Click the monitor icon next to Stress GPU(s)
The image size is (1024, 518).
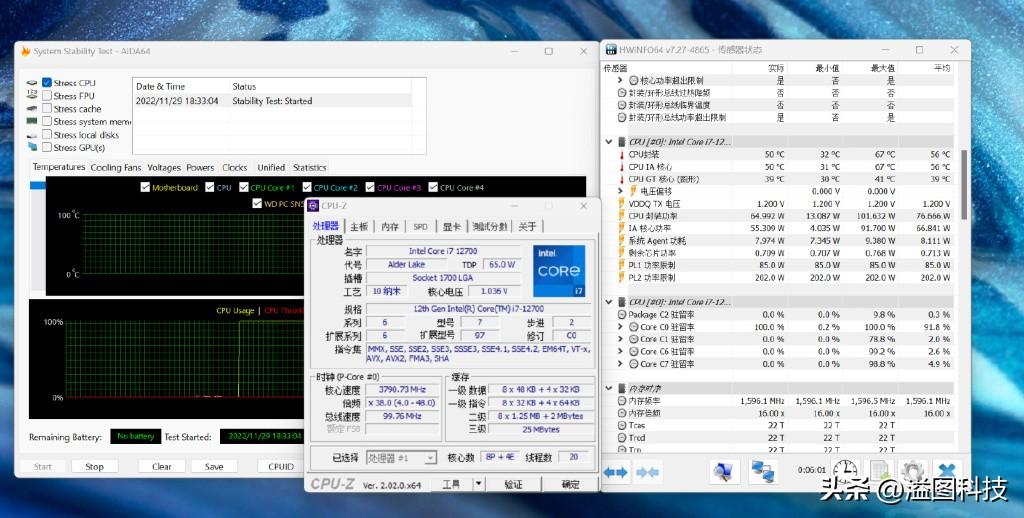coord(32,148)
